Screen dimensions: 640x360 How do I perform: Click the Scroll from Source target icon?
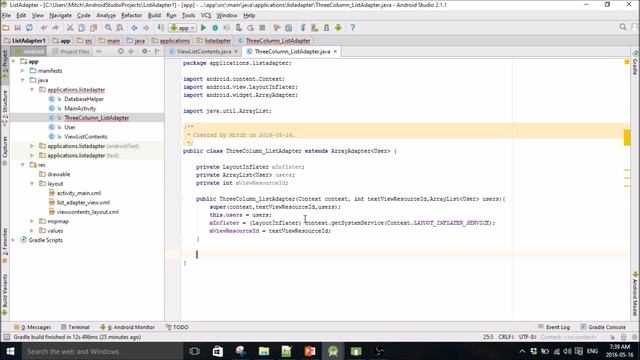[120, 51]
